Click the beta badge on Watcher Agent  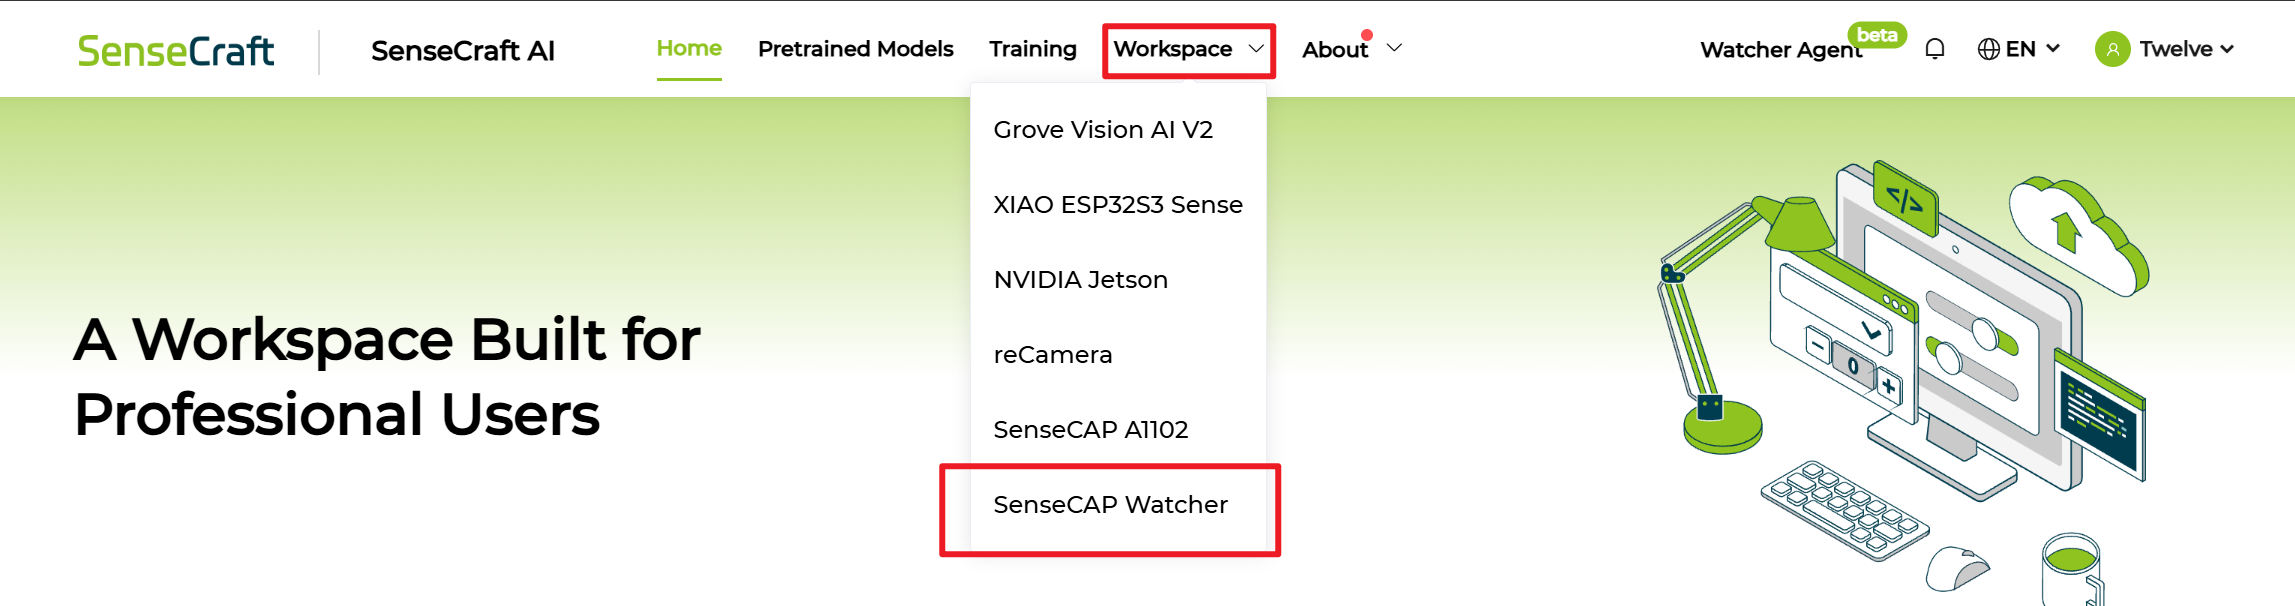click(1876, 35)
